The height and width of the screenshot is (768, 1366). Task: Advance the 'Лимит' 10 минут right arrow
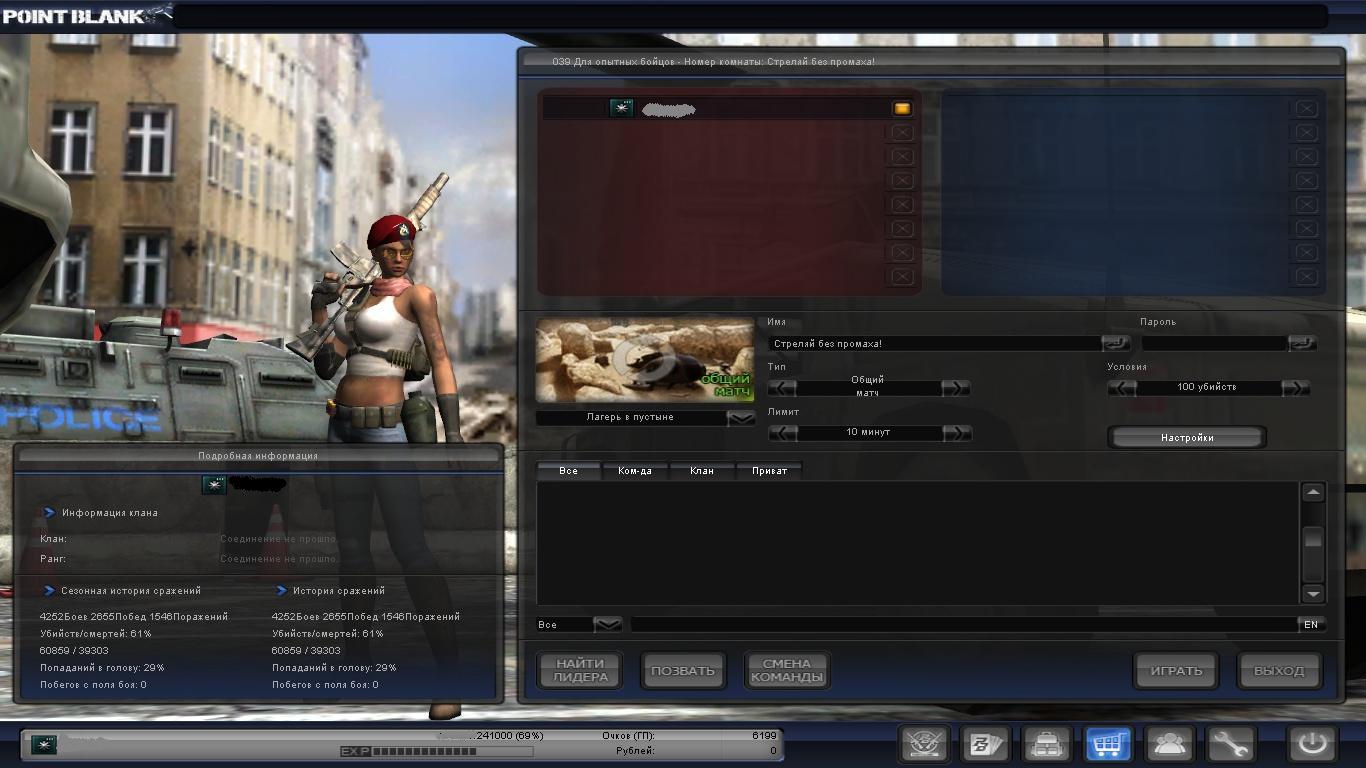[x=956, y=433]
